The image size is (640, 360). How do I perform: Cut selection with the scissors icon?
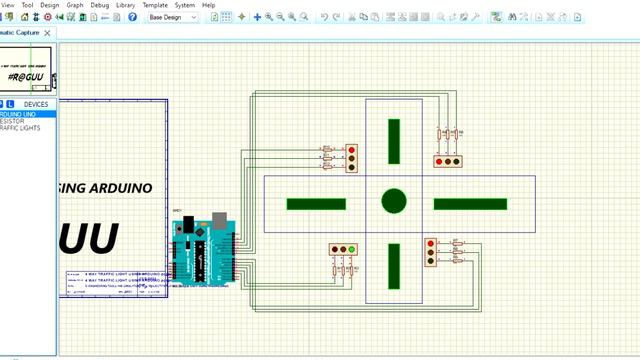point(351,17)
